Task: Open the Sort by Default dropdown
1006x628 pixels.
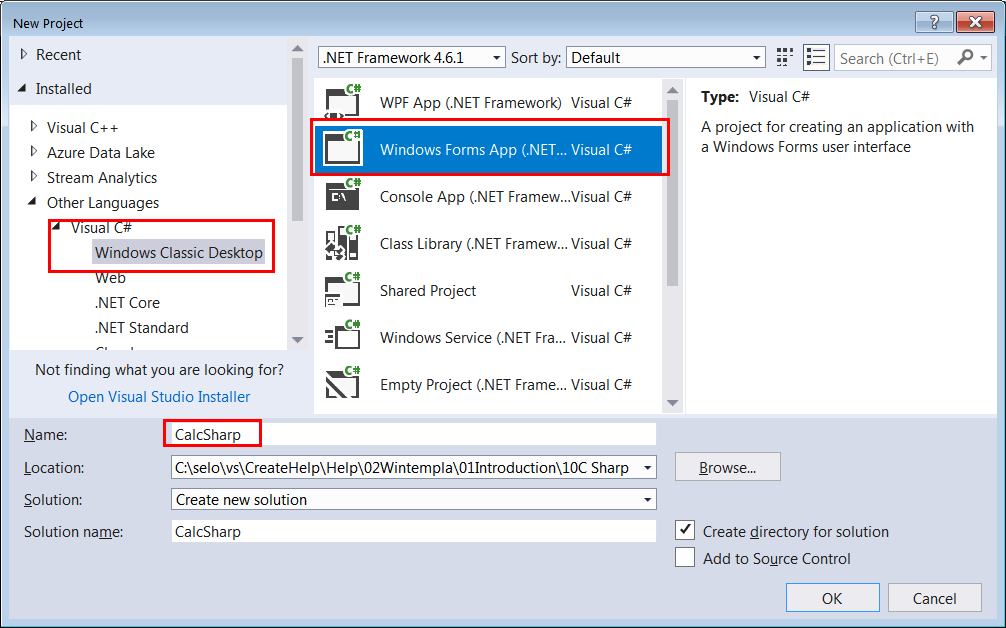Action: 666,58
